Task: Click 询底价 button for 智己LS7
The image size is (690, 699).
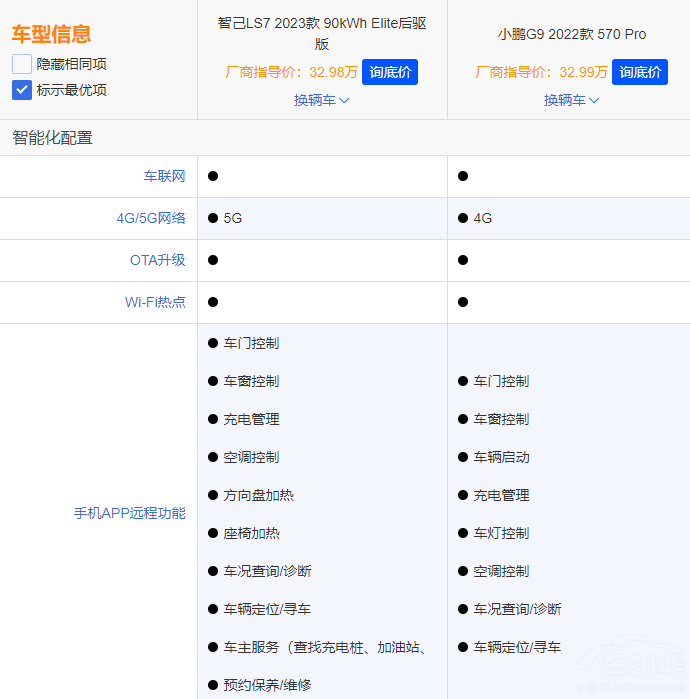Action: click(x=389, y=72)
